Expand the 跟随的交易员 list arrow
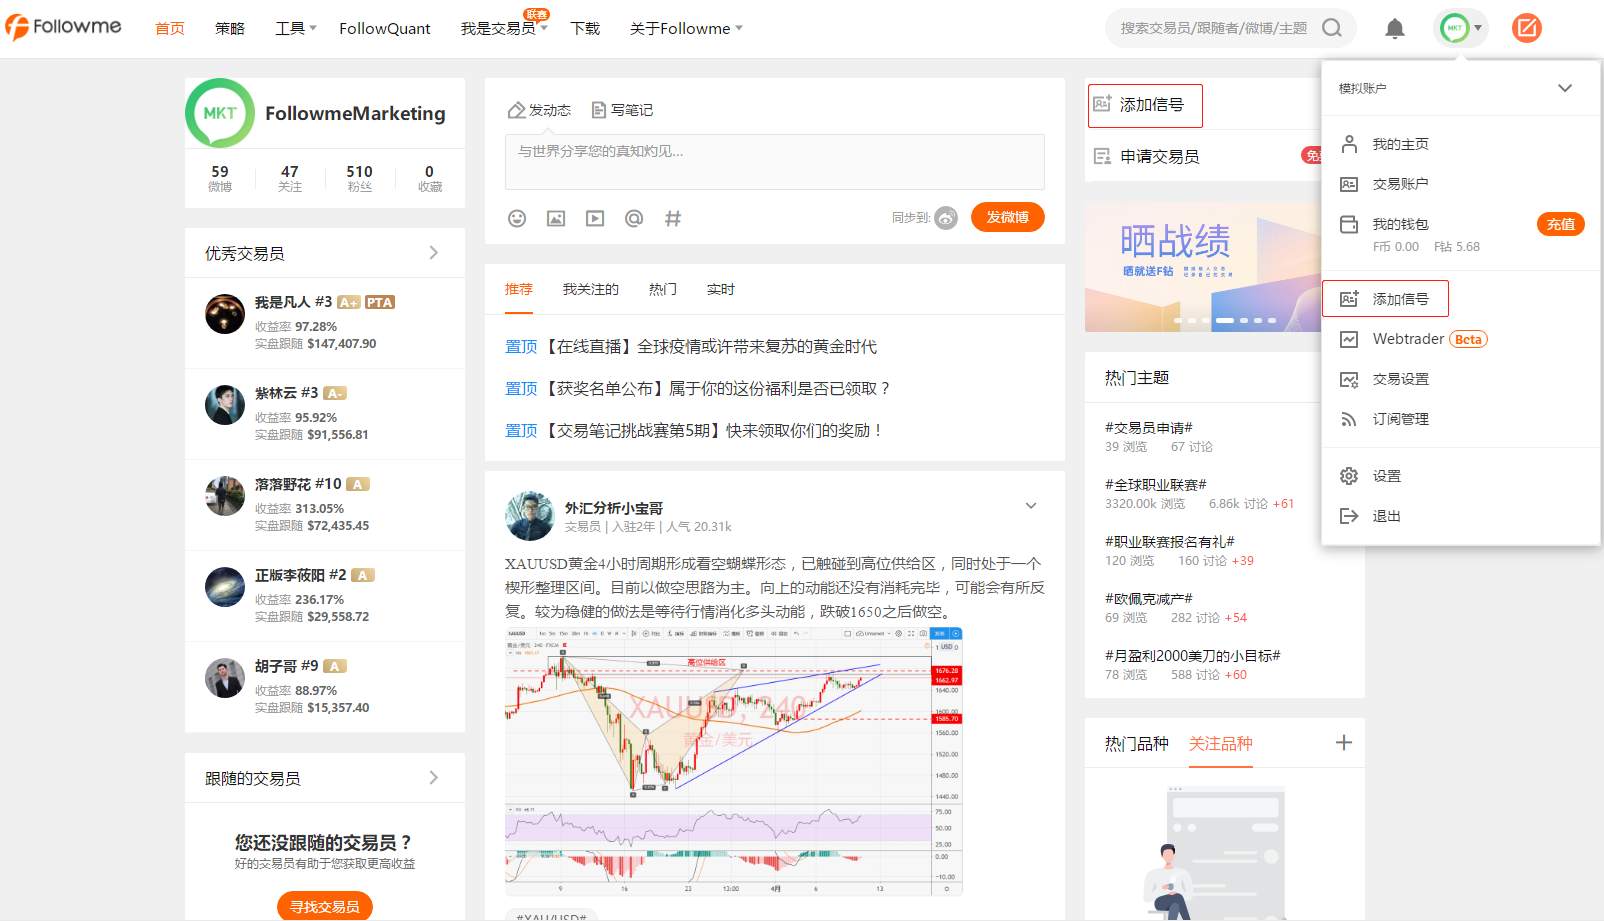Screen dimensions: 1604x921 point(433,778)
